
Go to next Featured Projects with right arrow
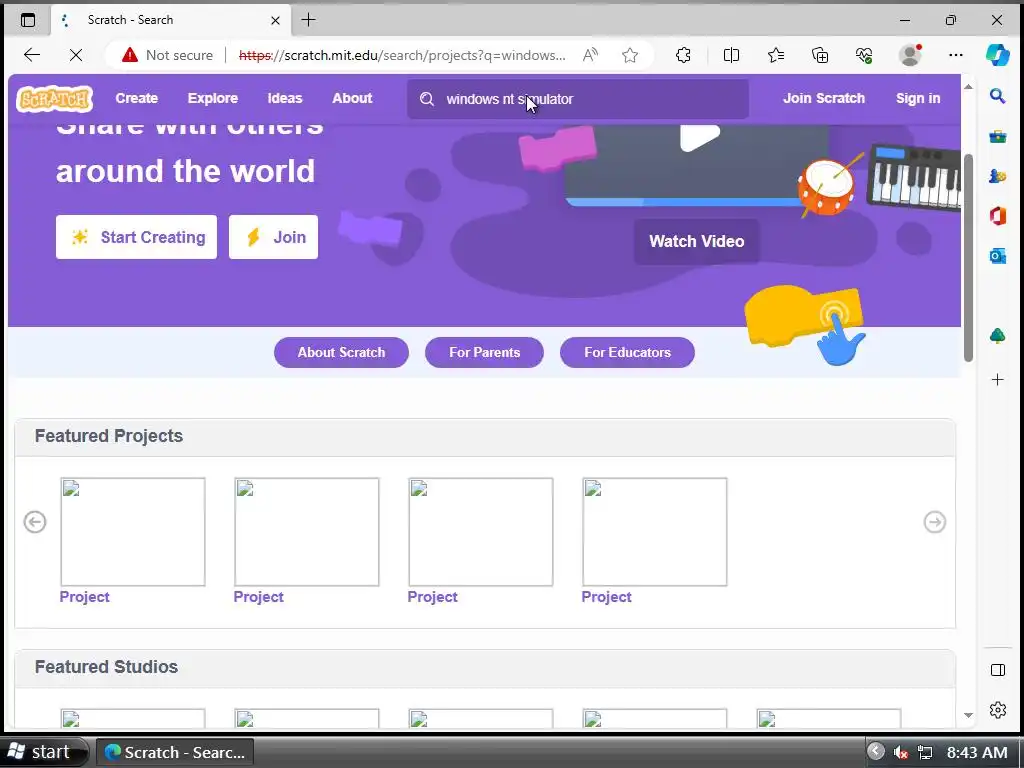click(935, 522)
